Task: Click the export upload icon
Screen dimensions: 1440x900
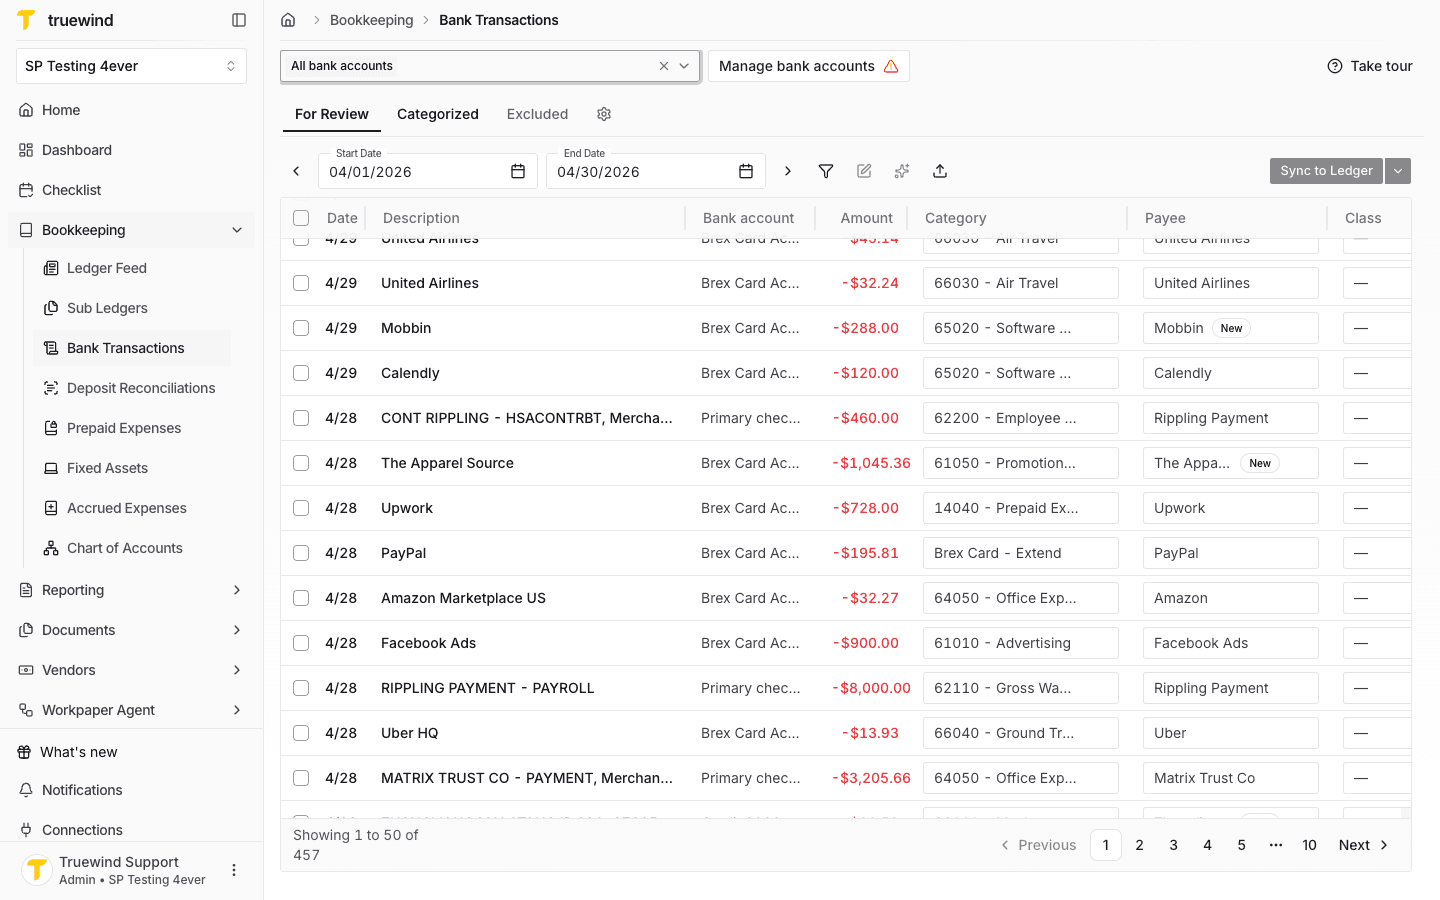Action: pos(940,171)
